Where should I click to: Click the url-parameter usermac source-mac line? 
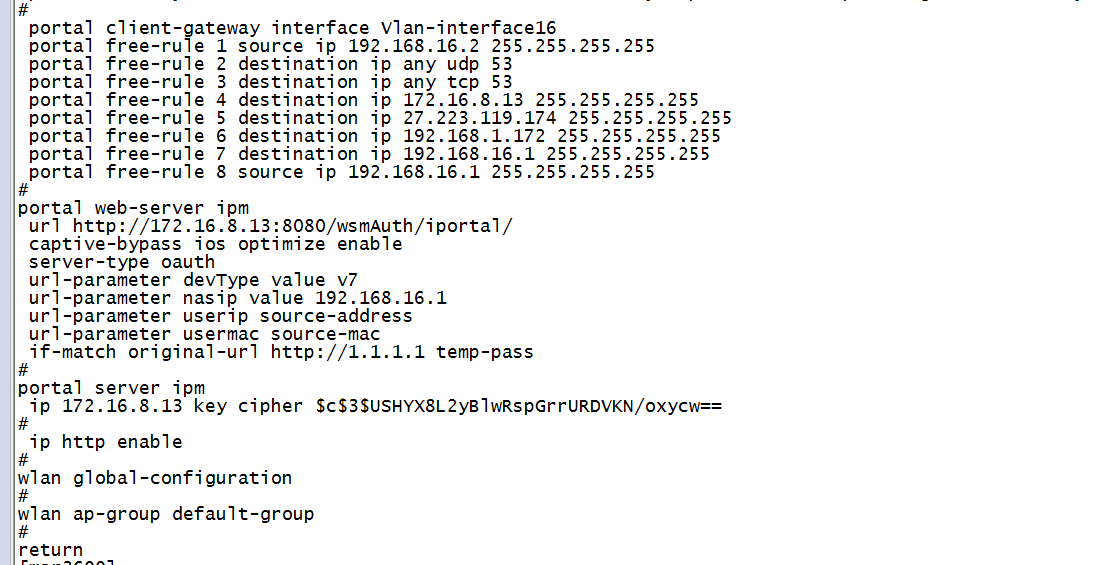[x=204, y=334]
